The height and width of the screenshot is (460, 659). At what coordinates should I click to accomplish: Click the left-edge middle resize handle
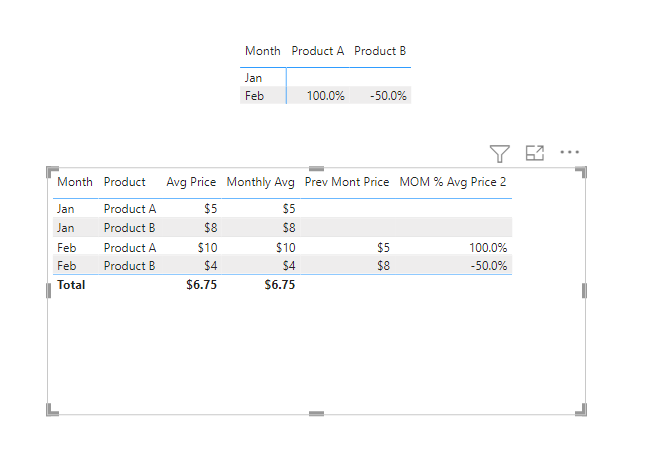(48, 291)
